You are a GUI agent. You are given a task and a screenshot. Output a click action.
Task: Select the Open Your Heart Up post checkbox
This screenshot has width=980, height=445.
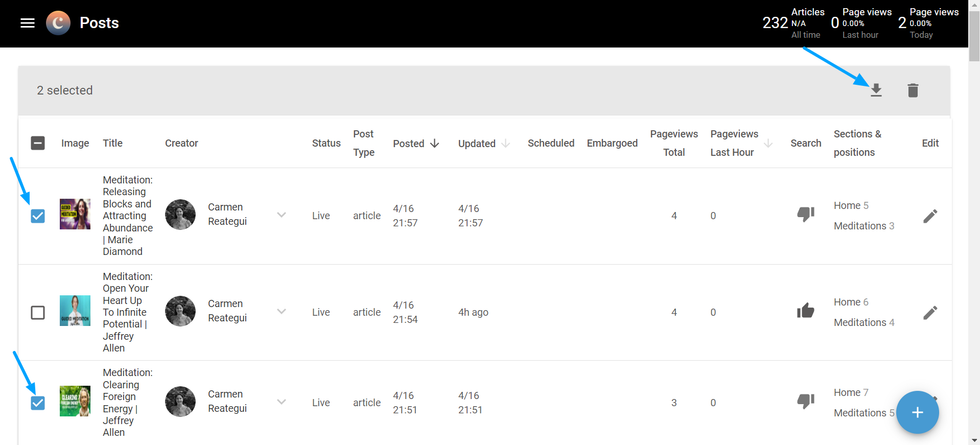click(38, 312)
